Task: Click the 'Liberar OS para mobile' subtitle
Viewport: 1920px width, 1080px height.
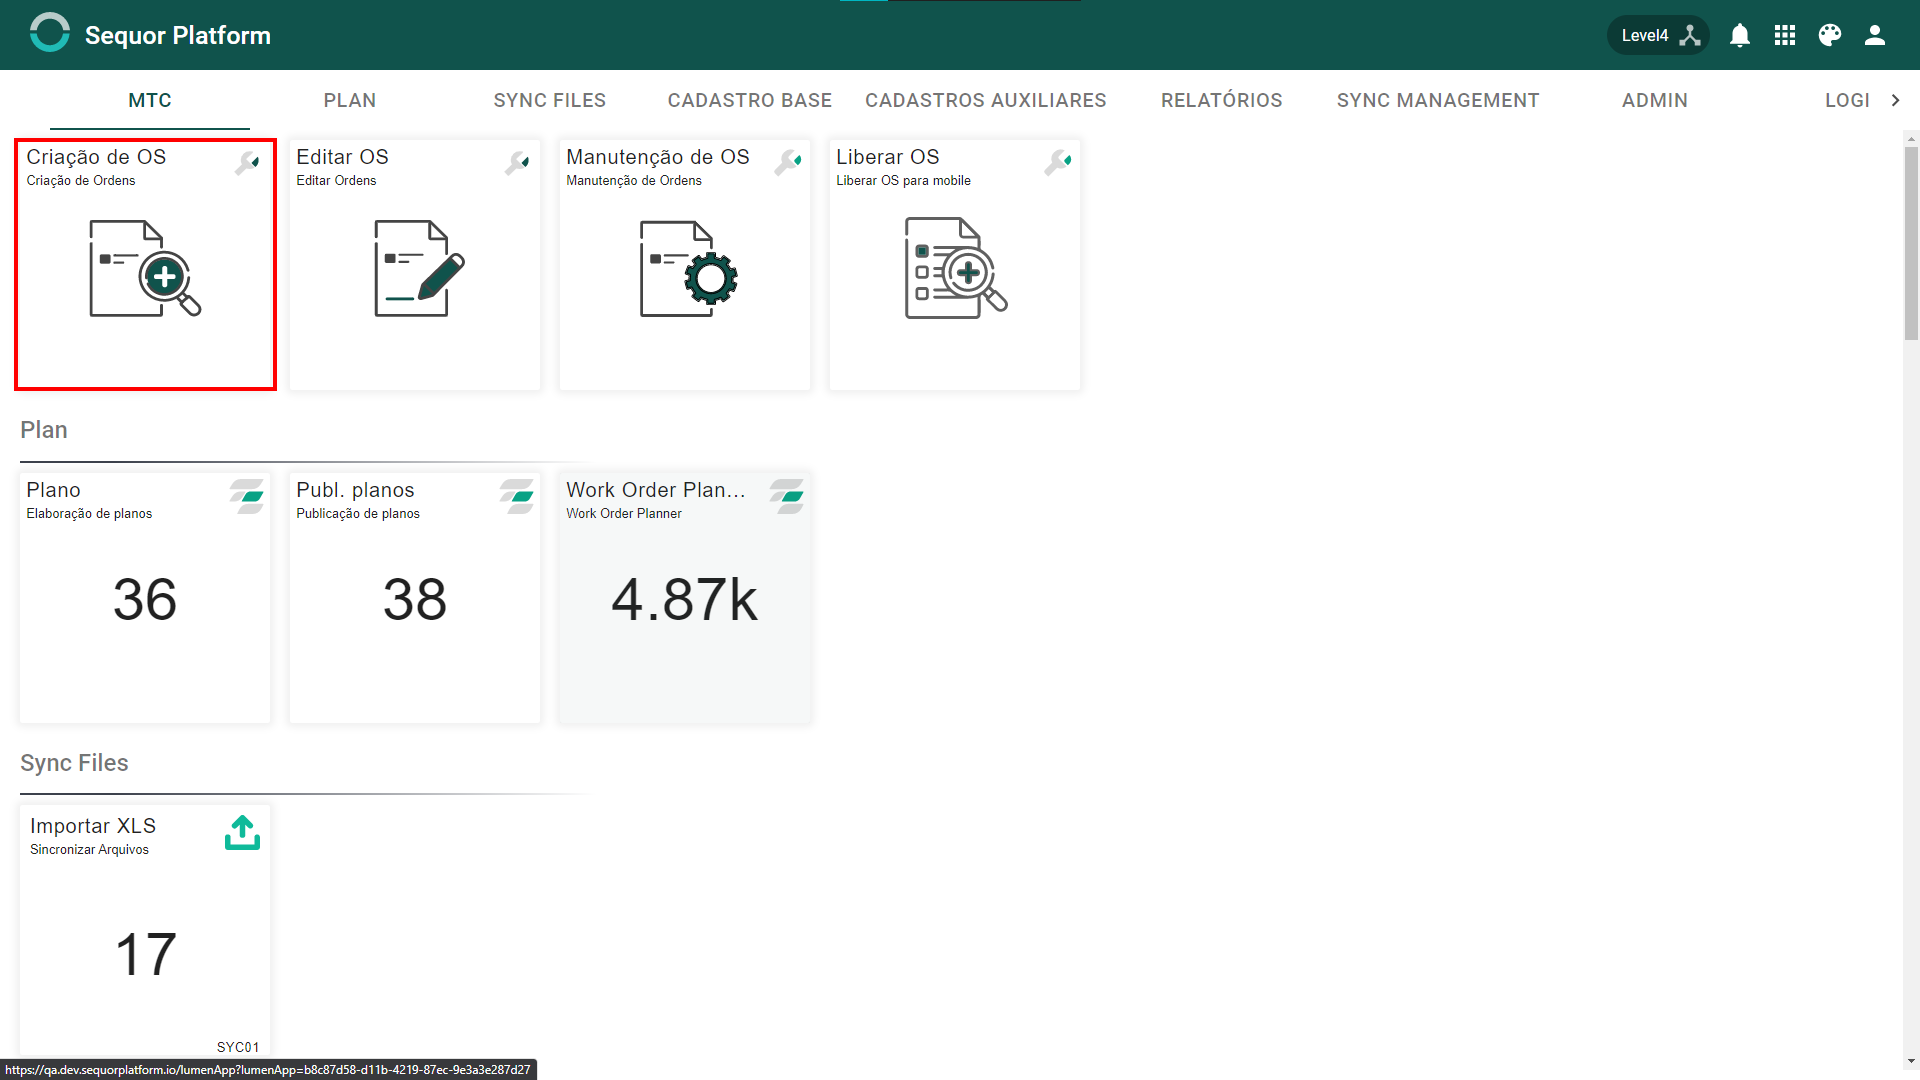Action: coord(903,181)
